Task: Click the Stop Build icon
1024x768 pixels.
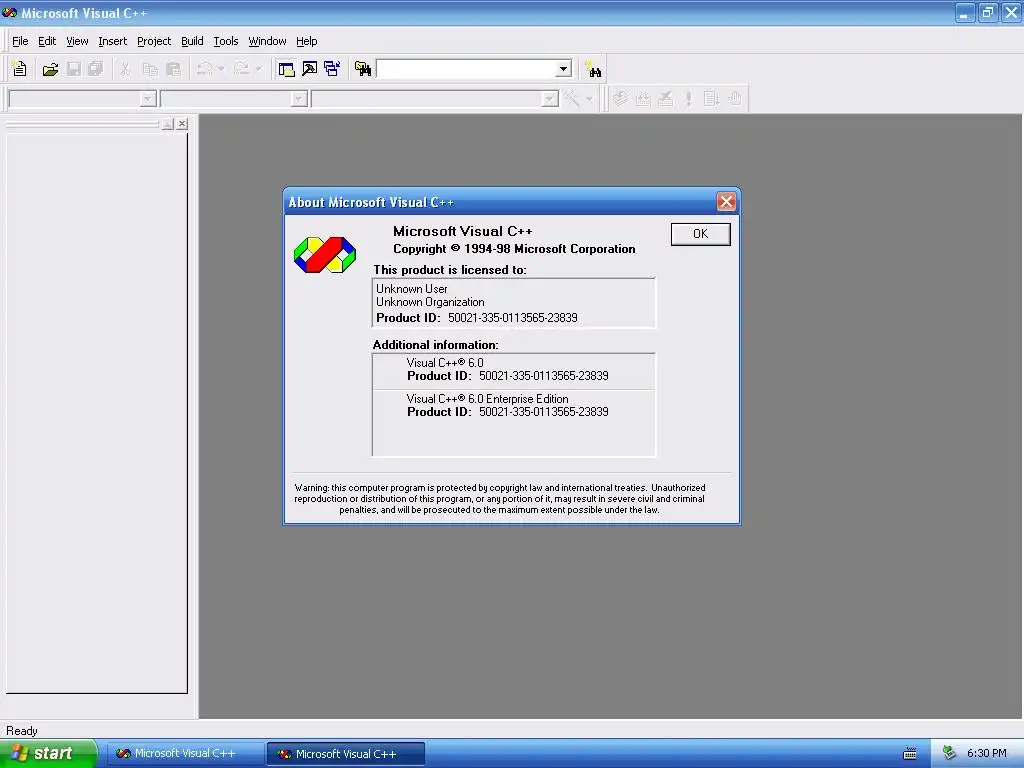Action: coord(665,99)
